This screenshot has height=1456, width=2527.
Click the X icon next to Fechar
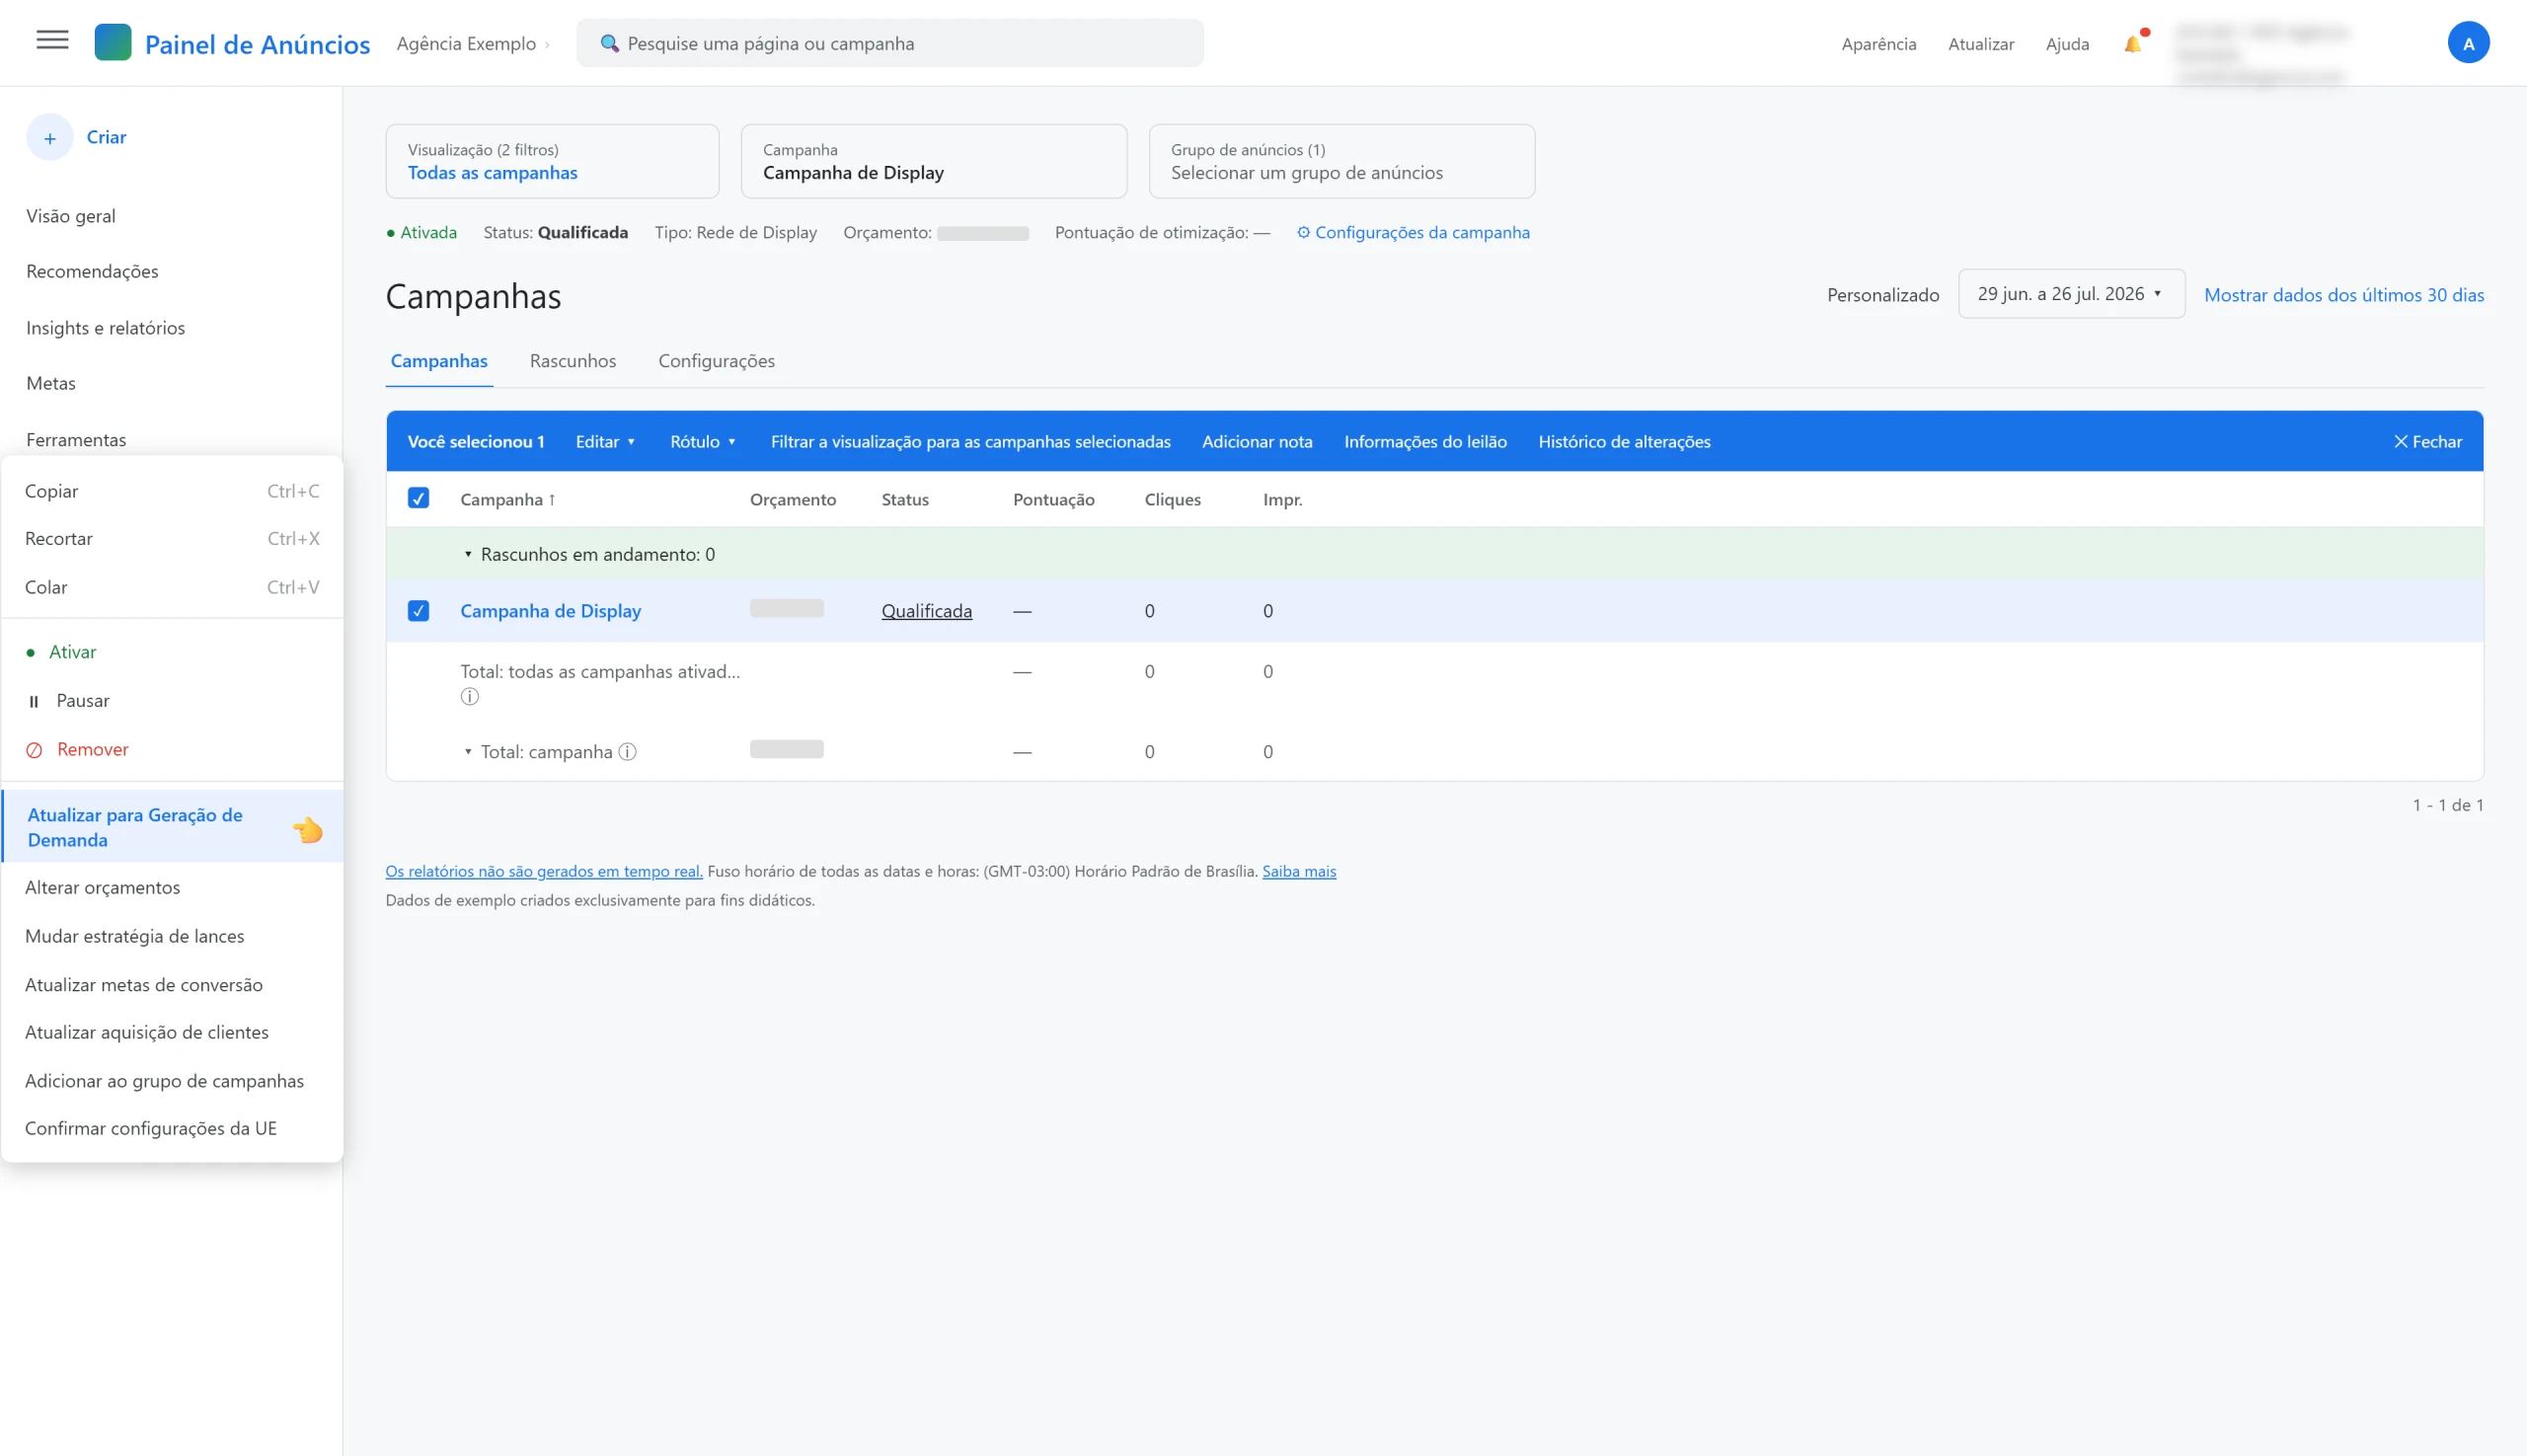(2400, 442)
